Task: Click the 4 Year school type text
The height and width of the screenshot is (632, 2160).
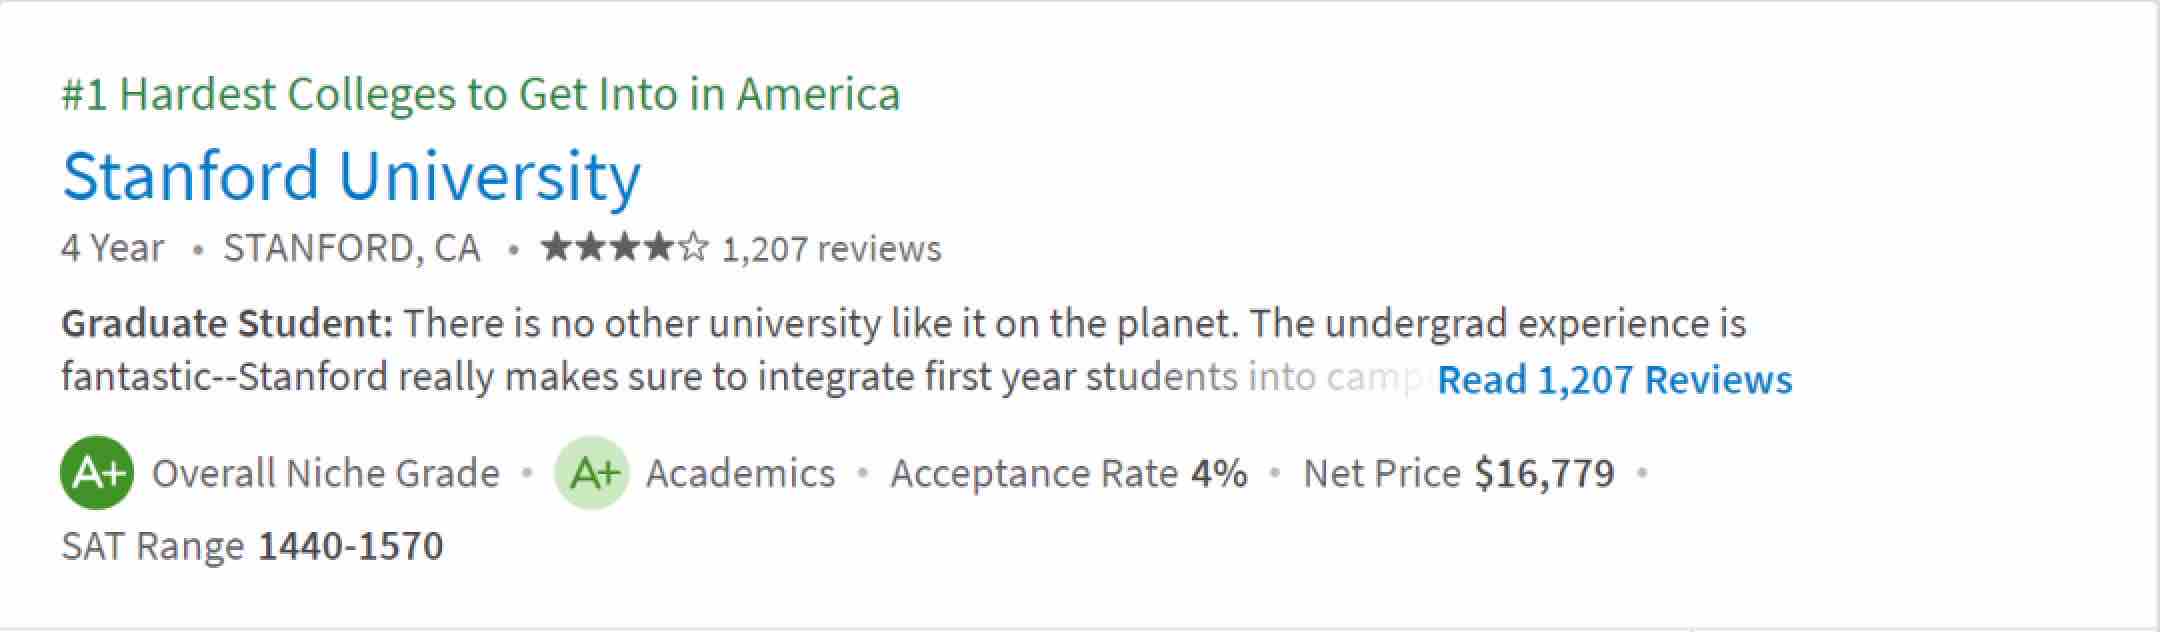Action: (112, 248)
